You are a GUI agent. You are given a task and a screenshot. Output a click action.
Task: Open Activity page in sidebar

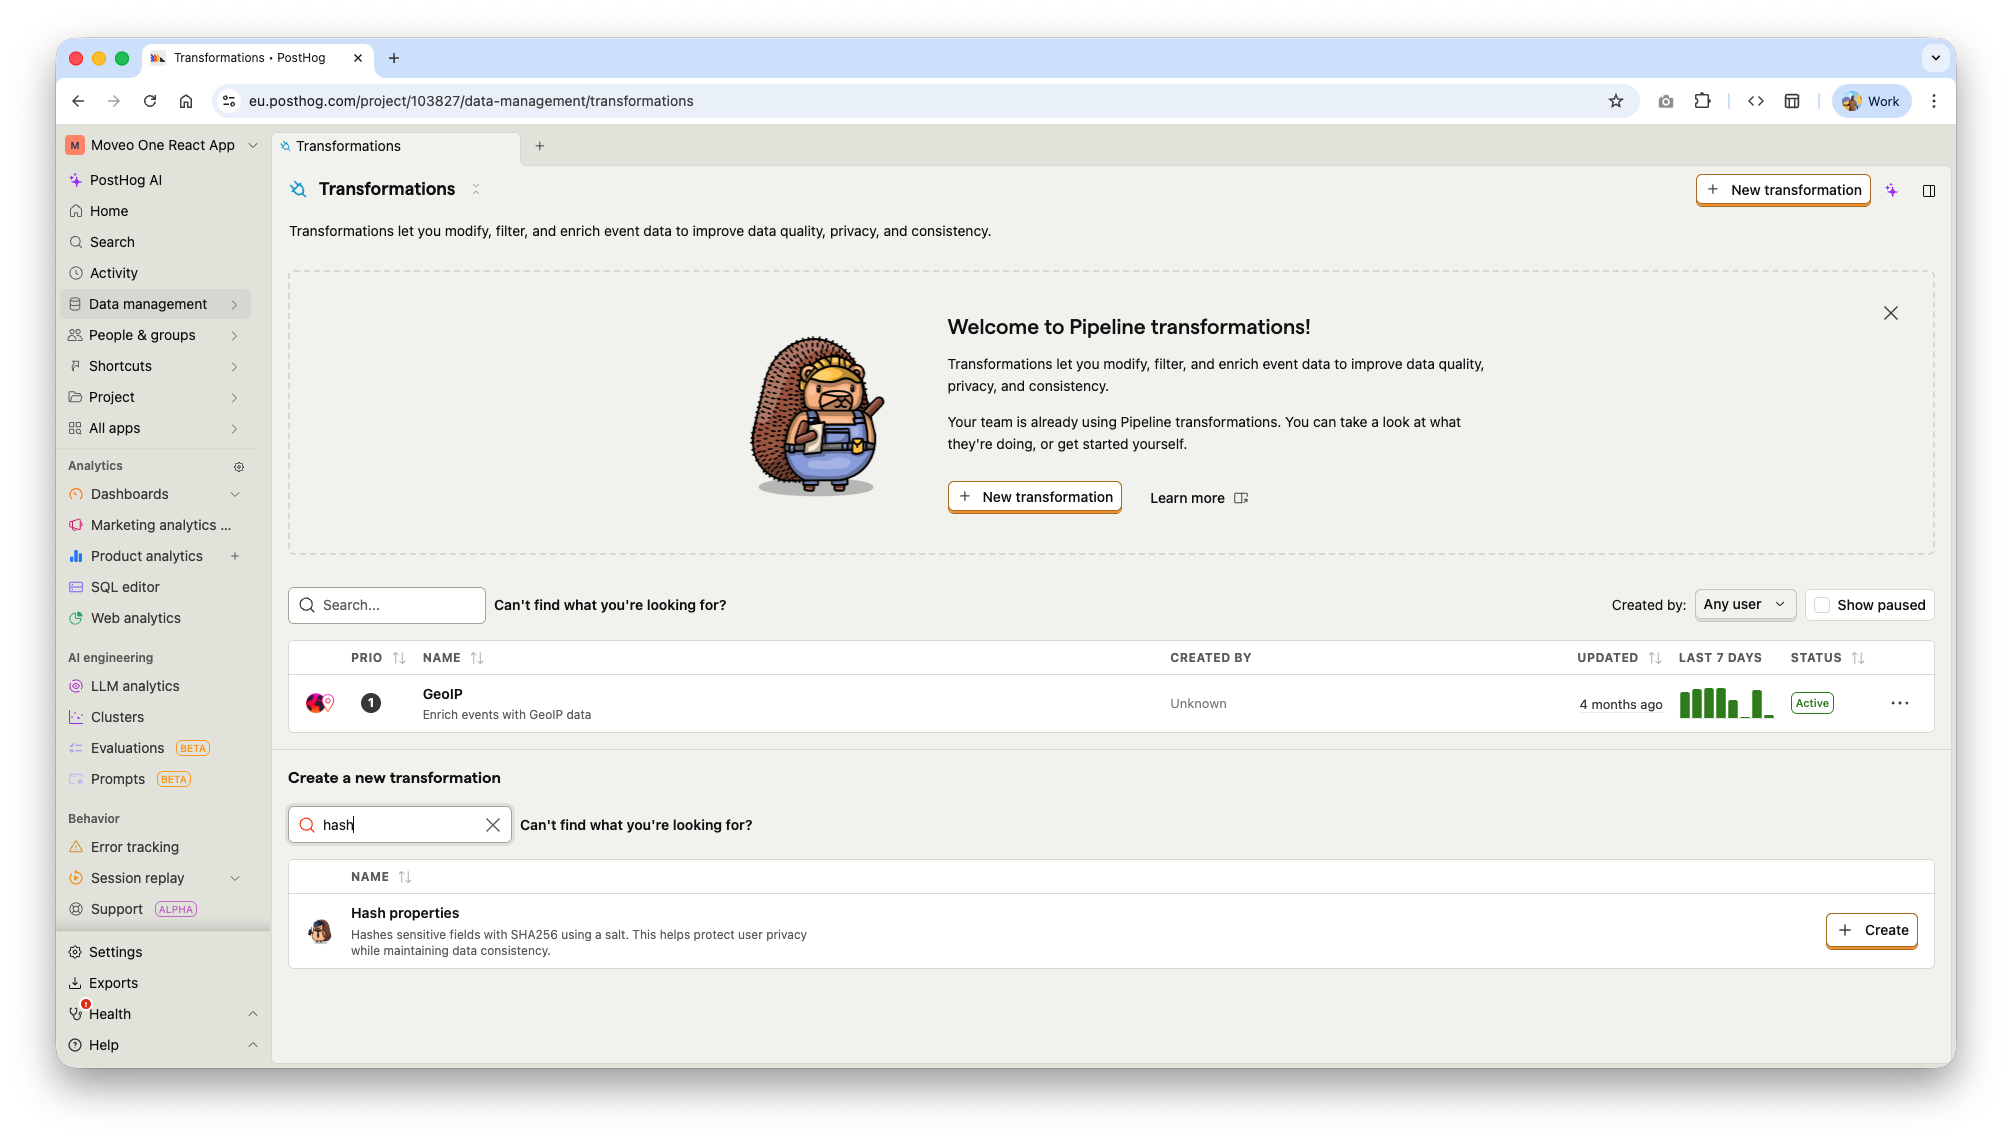(x=113, y=273)
